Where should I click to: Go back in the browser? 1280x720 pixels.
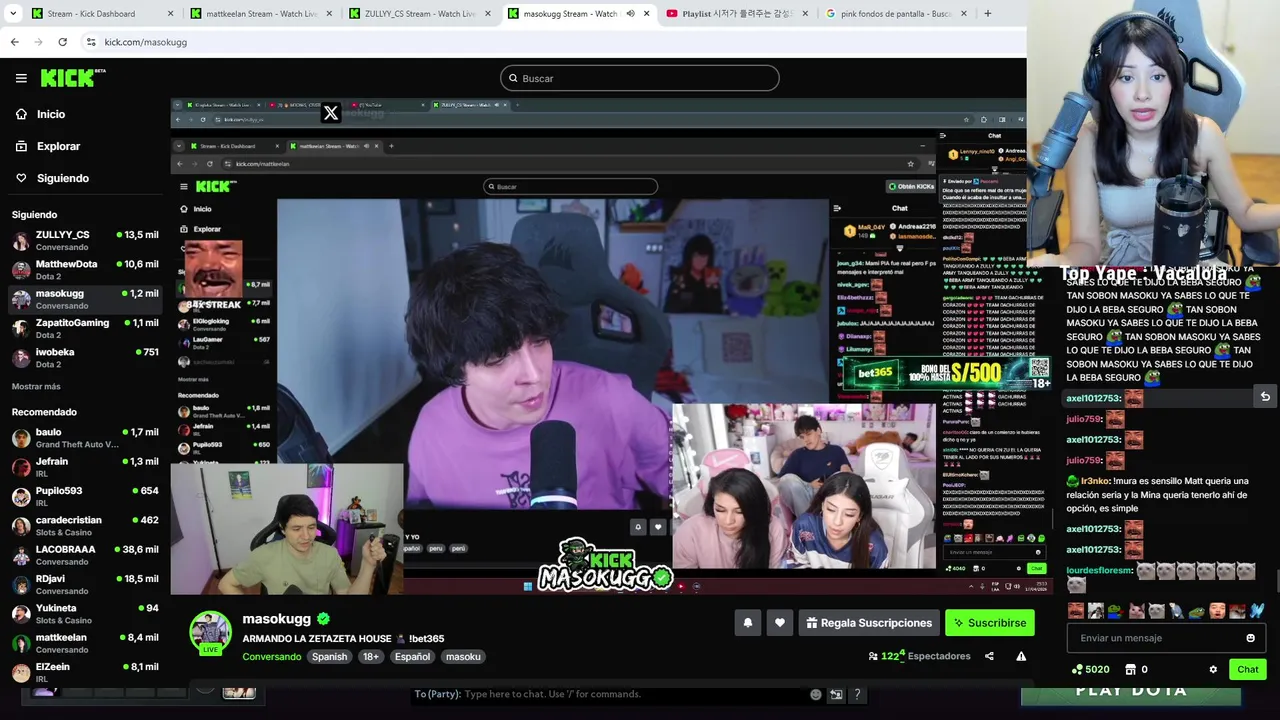pyautogui.click(x=15, y=42)
